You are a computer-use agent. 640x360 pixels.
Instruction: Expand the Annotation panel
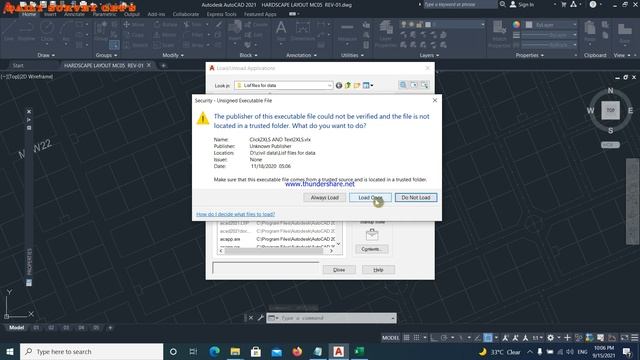pyautogui.click(x=301, y=55)
